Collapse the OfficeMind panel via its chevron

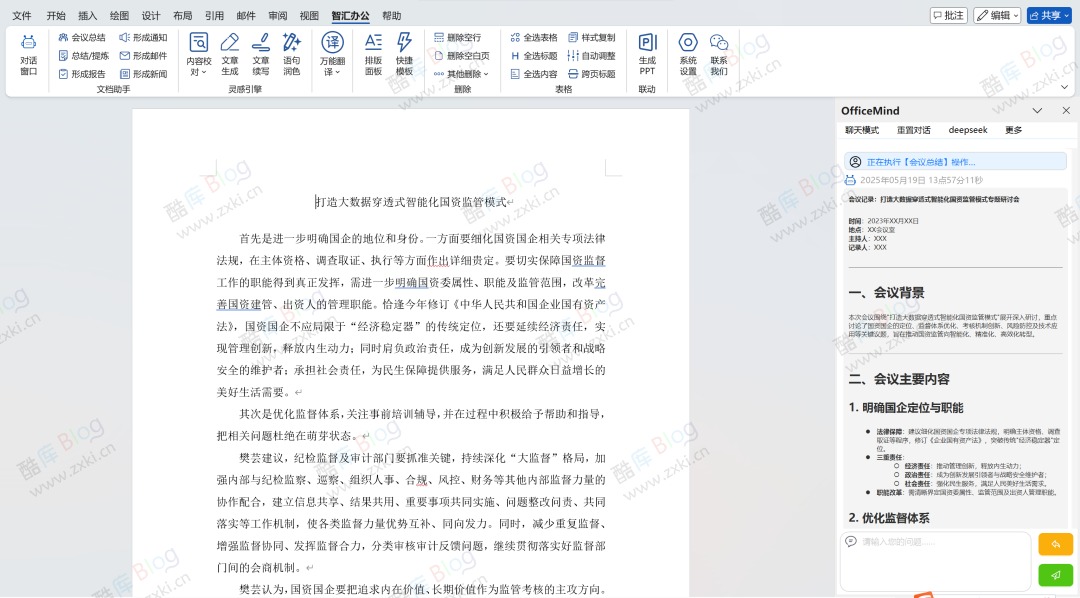tap(1038, 110)
